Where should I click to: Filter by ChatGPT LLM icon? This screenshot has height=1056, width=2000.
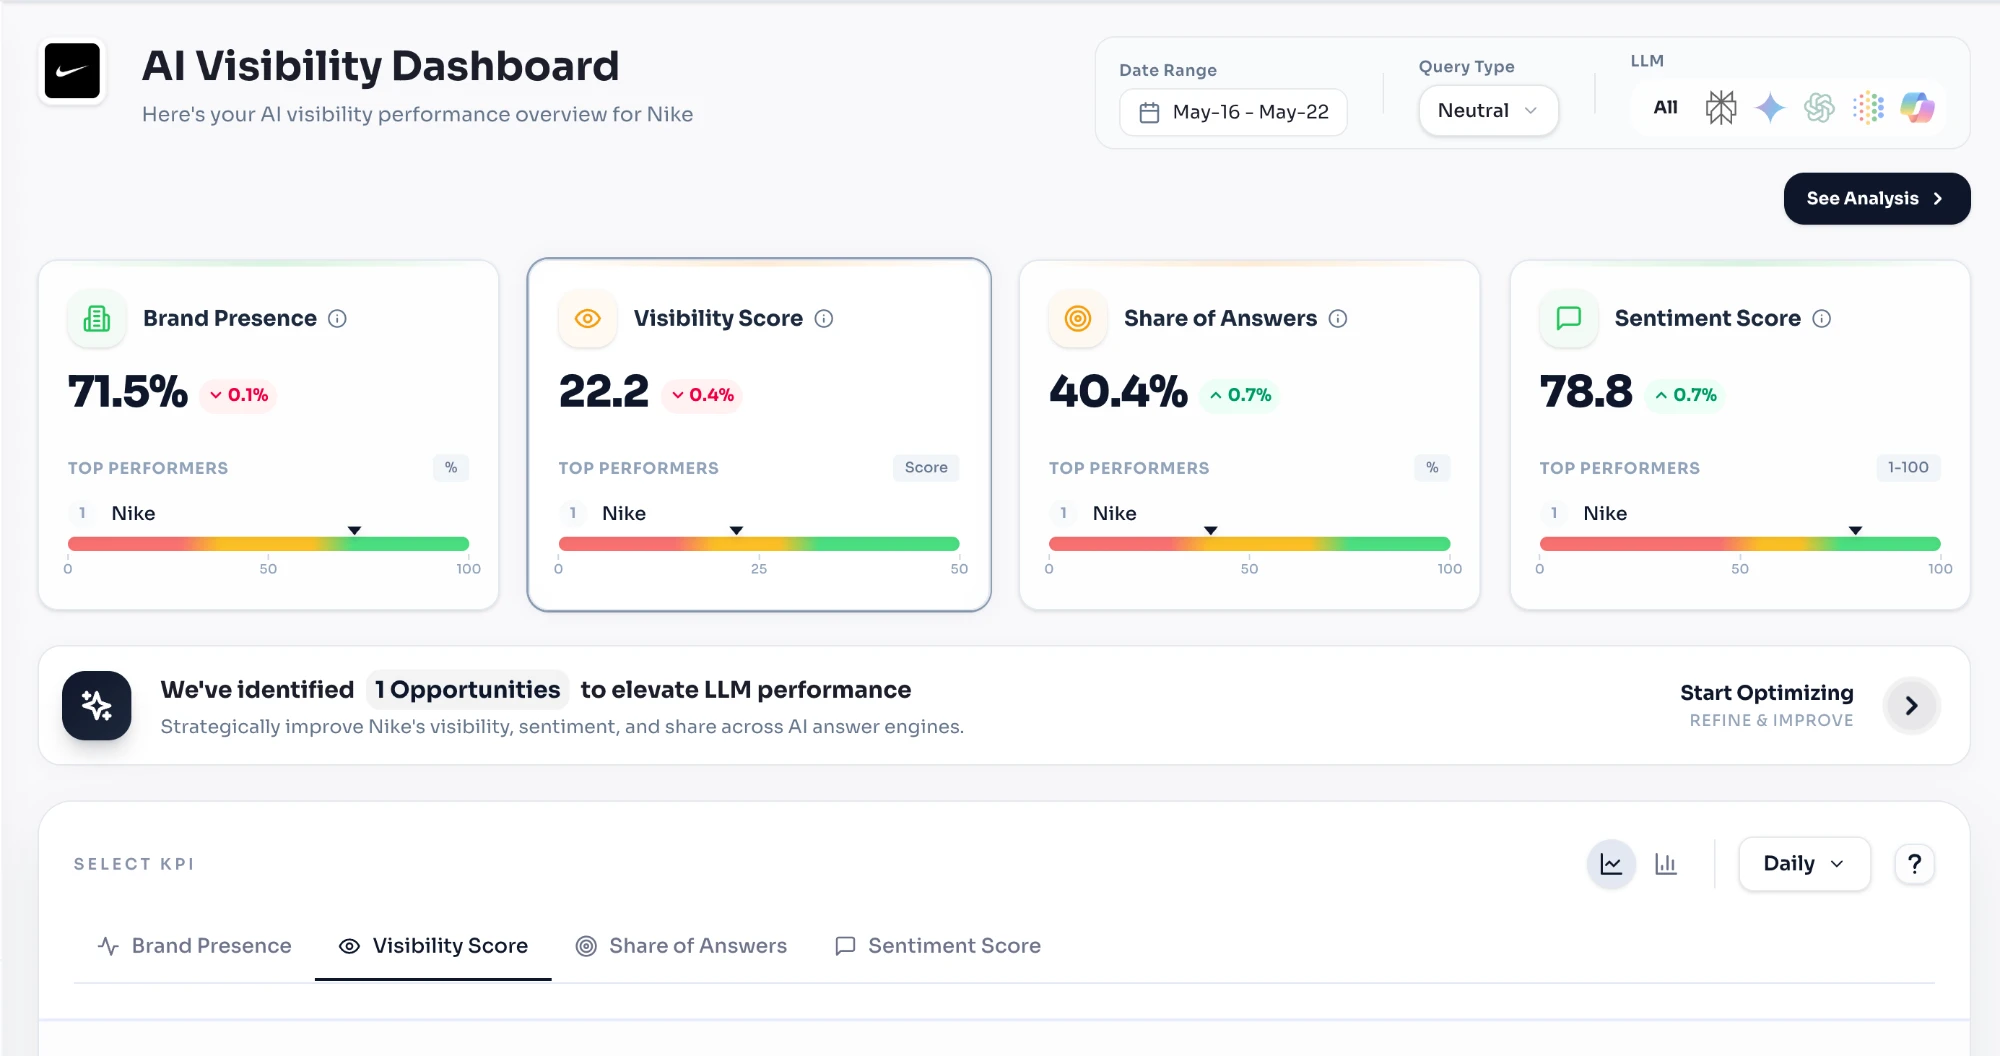point(1819,108)
